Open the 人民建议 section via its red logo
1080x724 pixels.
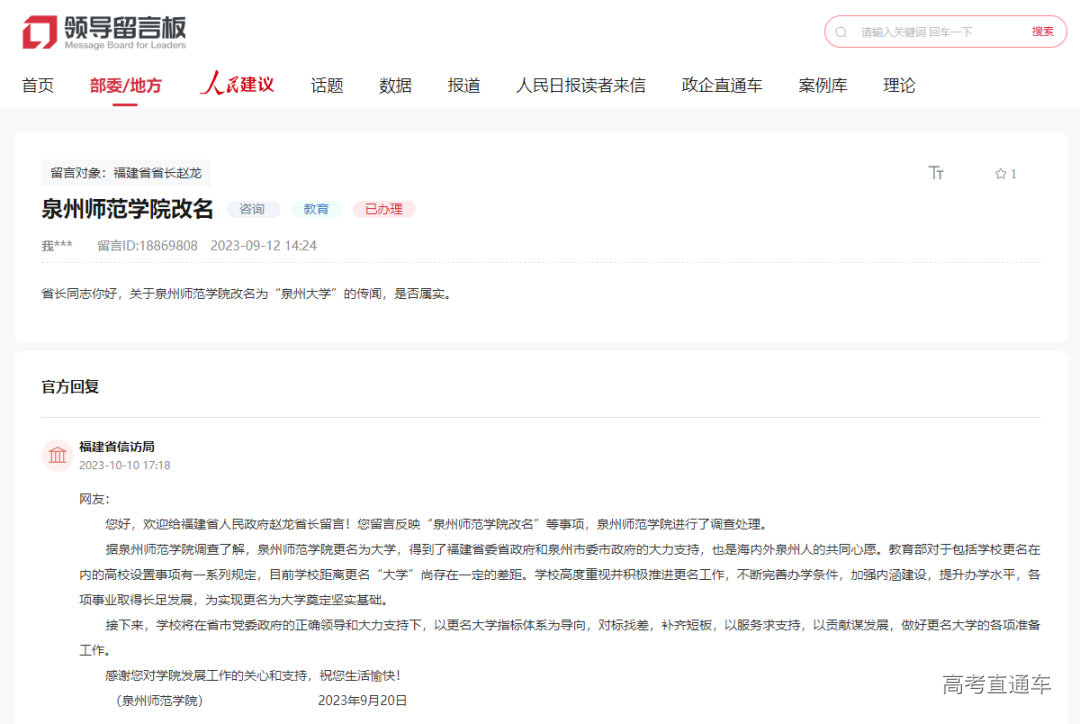pos(237,85)
